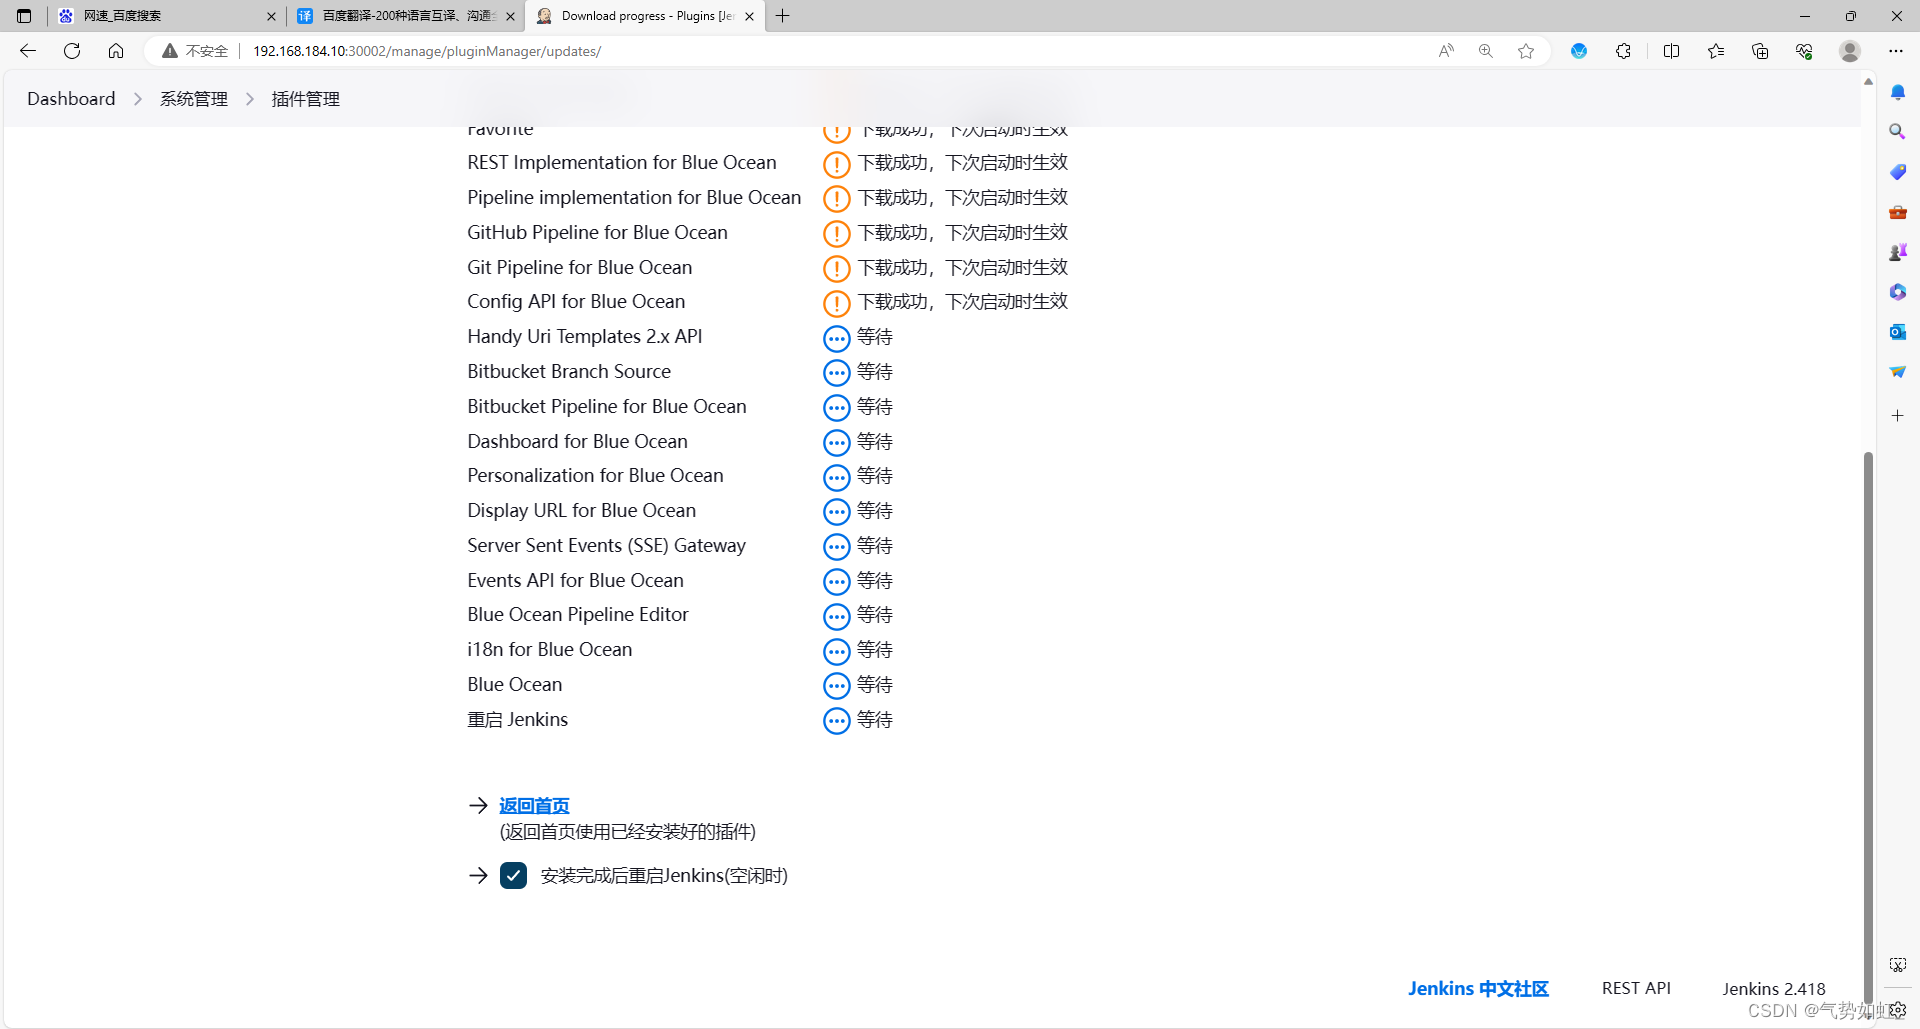
Task: Click the Display URL for Blue Ocean entry
Action: [581, 510]
